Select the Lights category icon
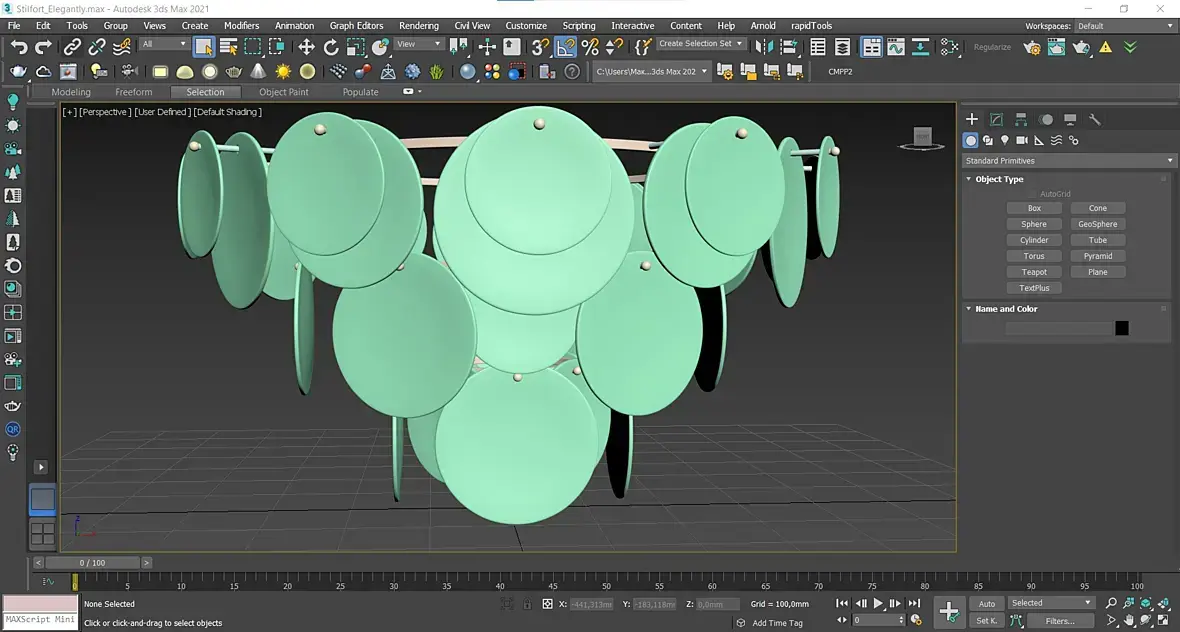Viewport: 1180px width, 632px height. pos(1005,140)
